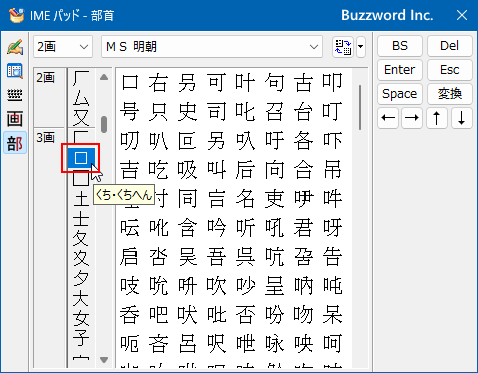Select the 女 radical
The image size is (478, 373).
click(81, 318)
